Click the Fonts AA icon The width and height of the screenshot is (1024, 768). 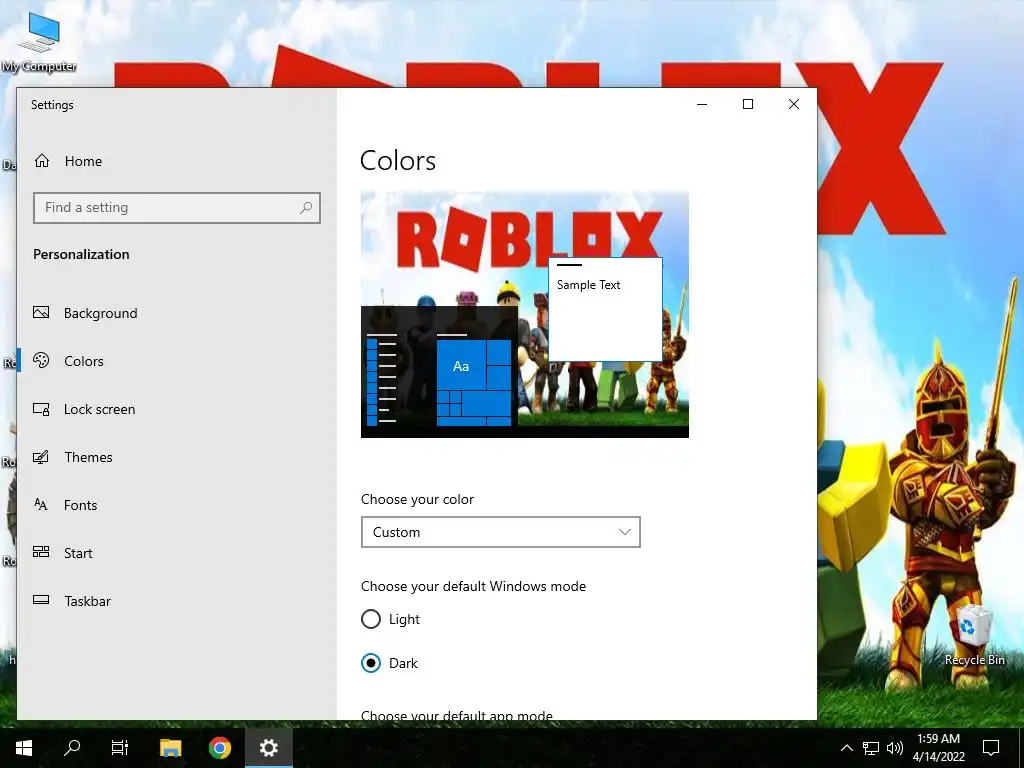pyautogui.click(x=41, y=505)
